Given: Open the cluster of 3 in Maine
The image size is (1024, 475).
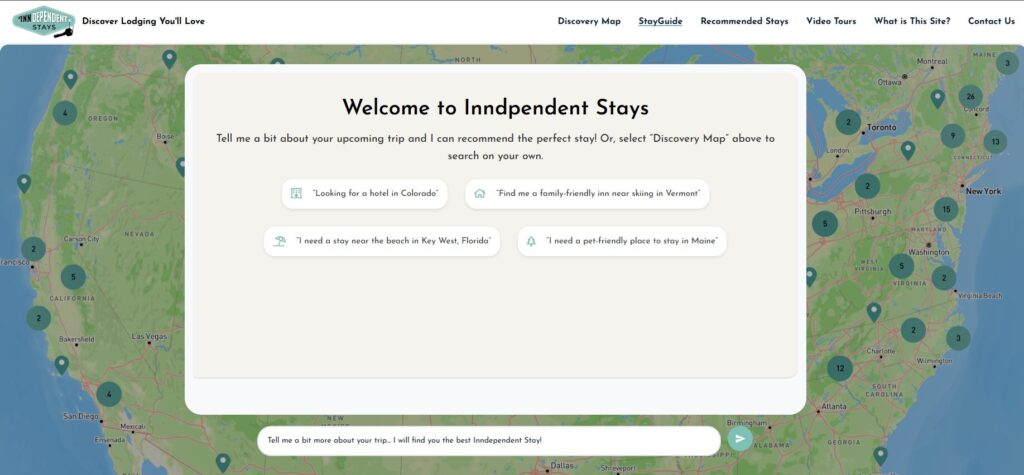Looking at the screenshot, I should (1007, 63).
